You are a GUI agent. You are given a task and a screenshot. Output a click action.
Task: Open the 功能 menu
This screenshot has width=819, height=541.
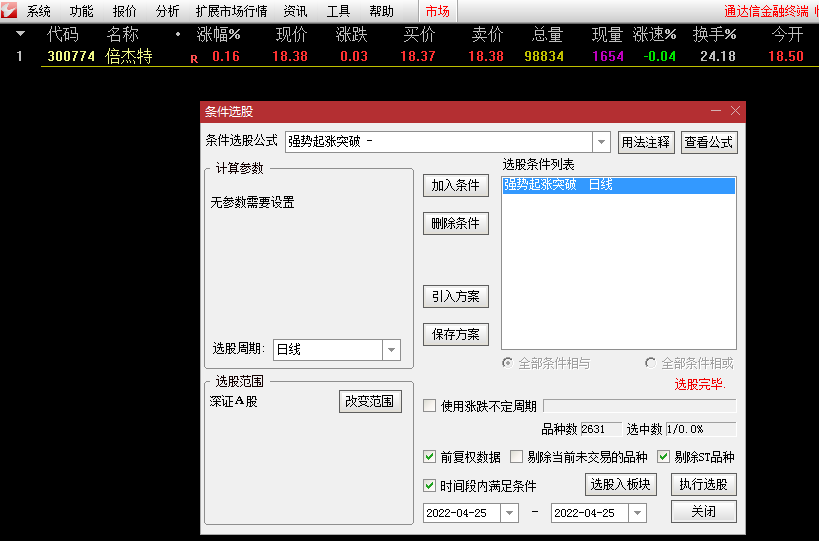click(81, 11)
